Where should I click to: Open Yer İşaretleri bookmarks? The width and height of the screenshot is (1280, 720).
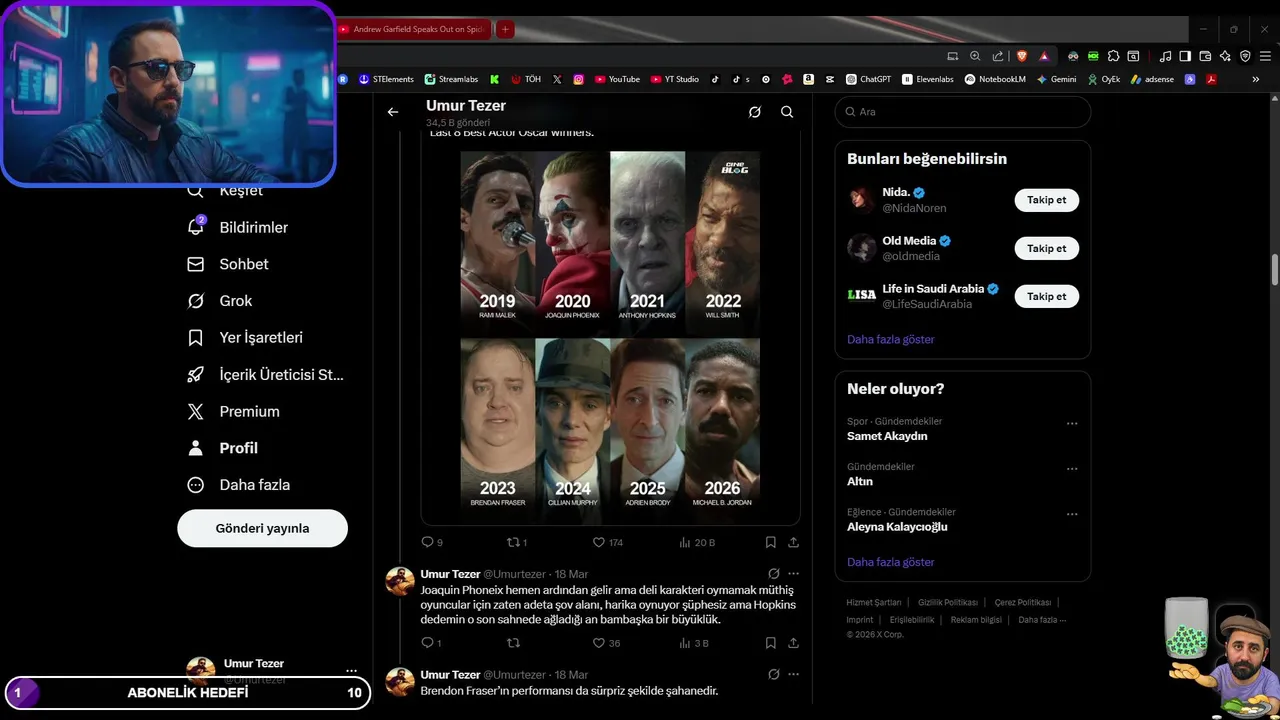[245, 338]
